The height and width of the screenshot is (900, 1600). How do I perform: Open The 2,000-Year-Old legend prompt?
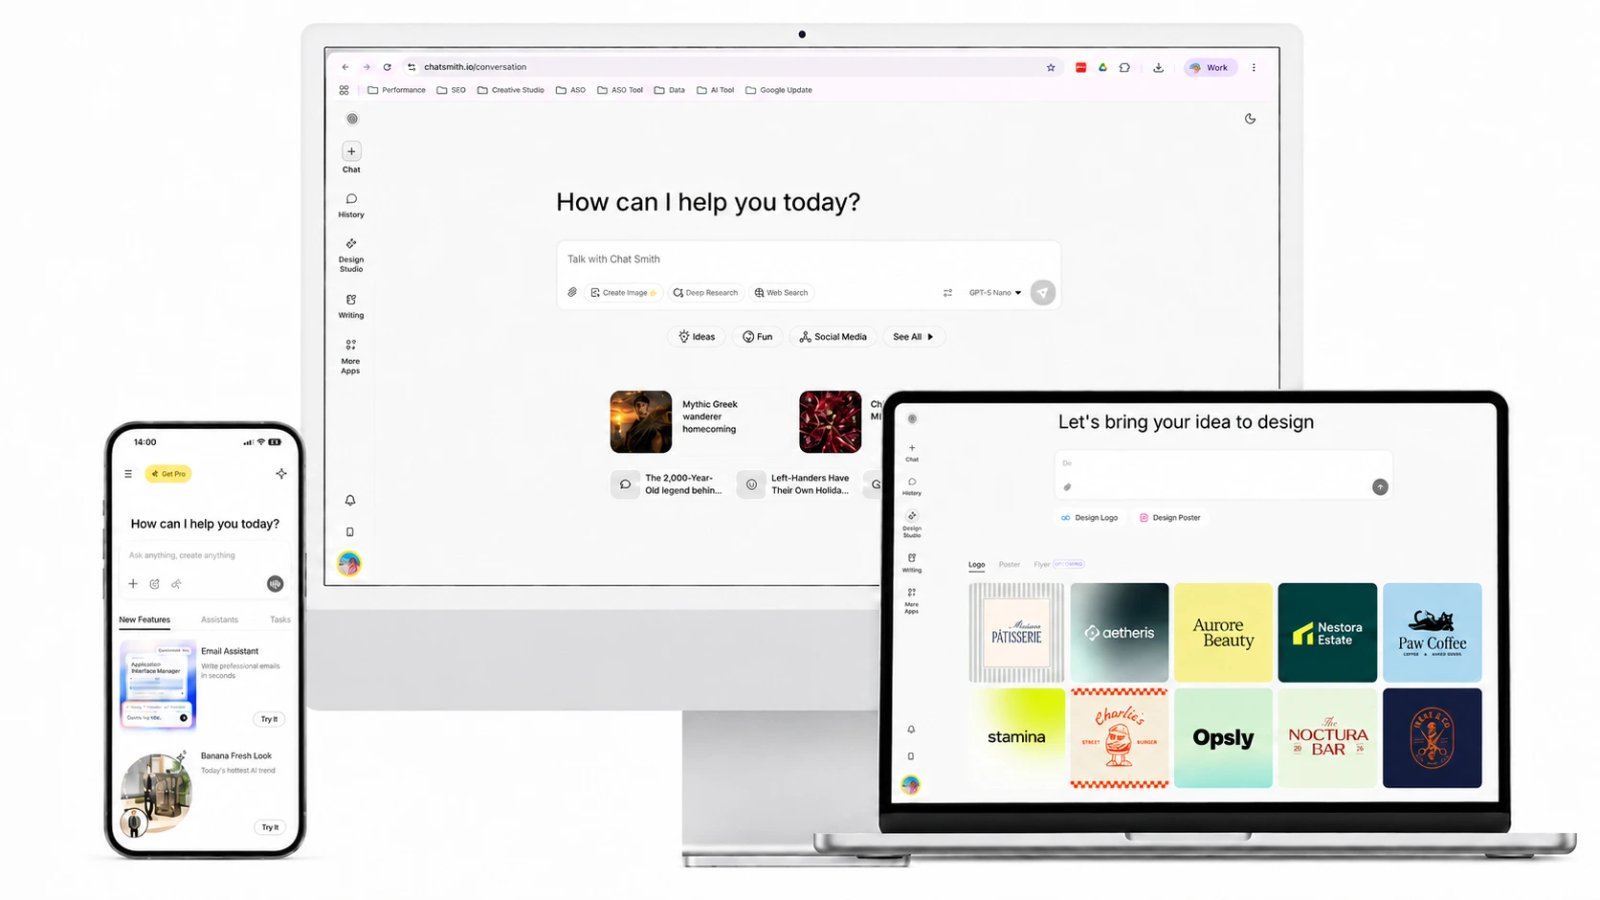pyautogui.click(x=667, y=484)
